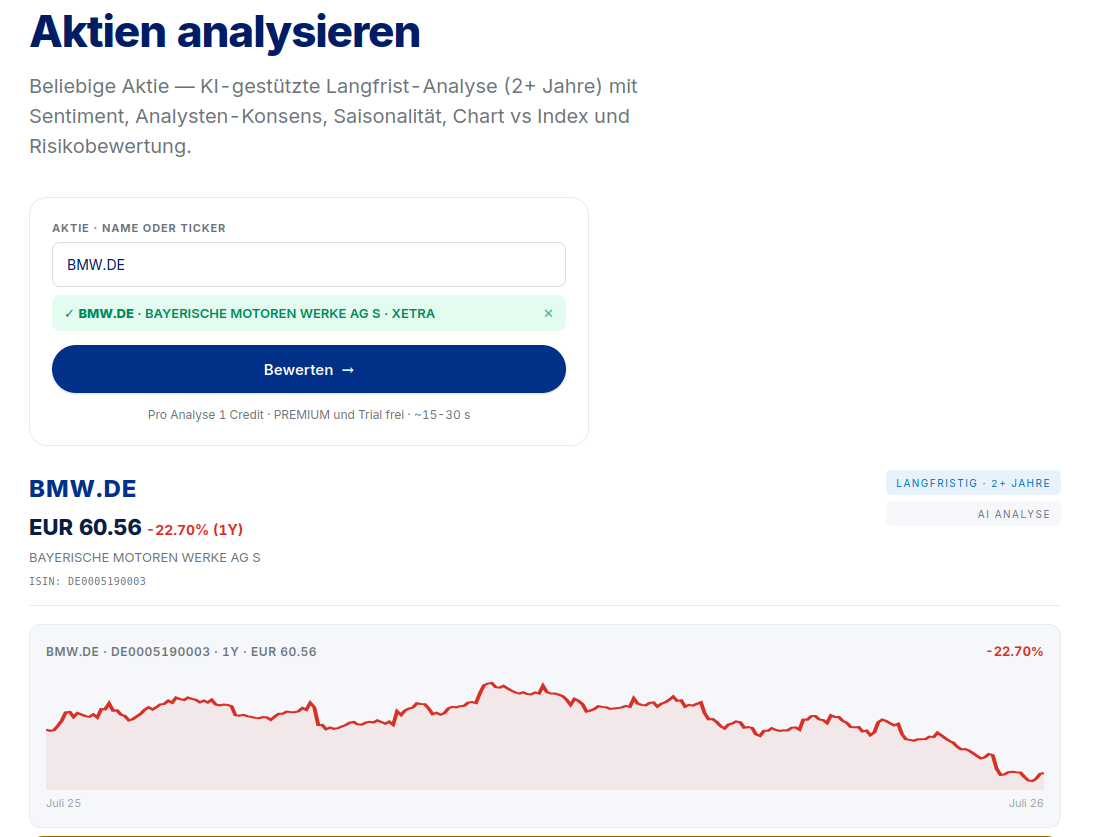Viewport: 1096px width, 837px height.
Task: Click the Bewerten button
Action: click(308, 369)
